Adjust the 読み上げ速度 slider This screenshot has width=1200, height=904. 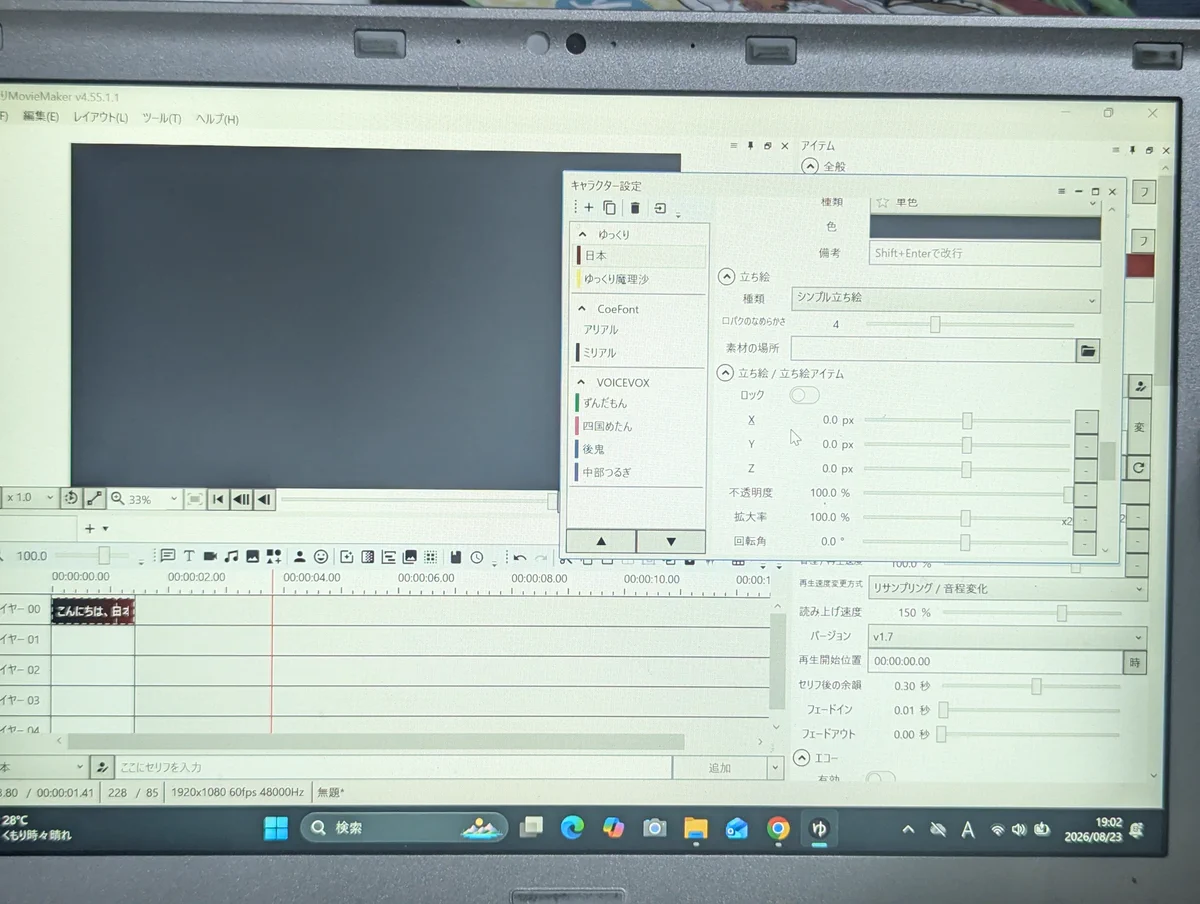tap(1031, 613)
